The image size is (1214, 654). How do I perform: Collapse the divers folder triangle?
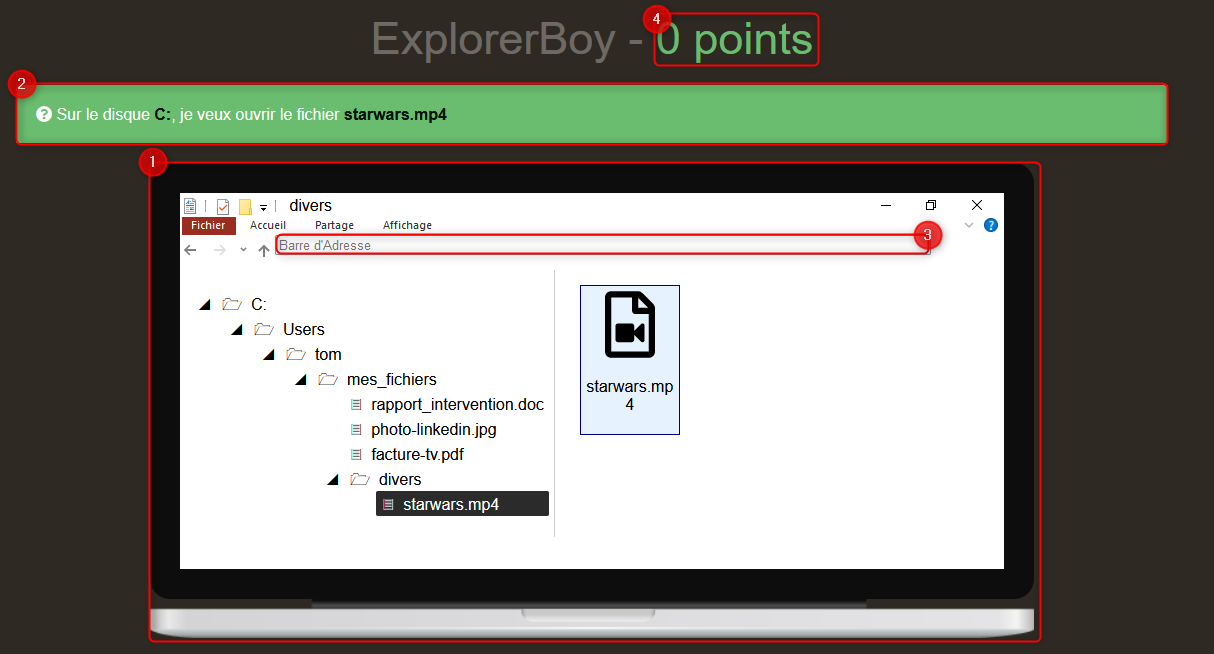tap(333, 480)
